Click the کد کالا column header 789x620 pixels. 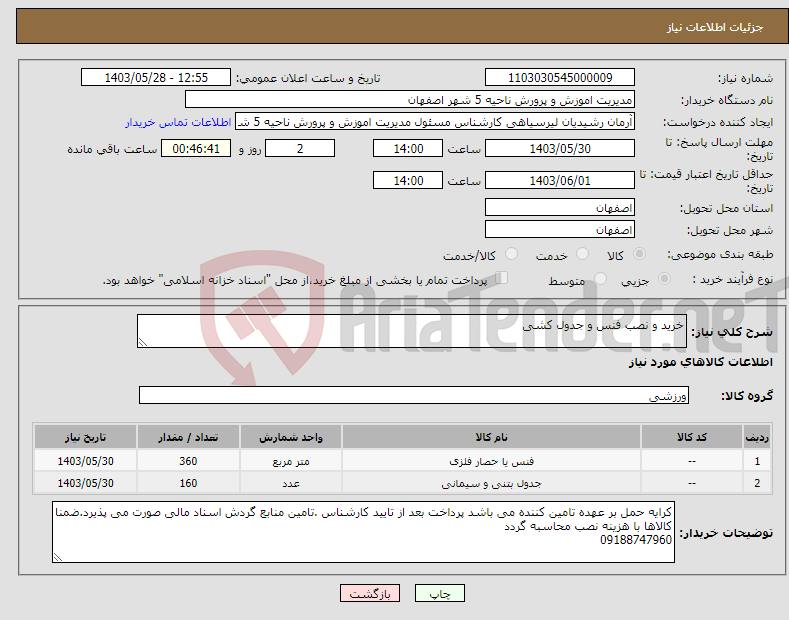tap(692, 437)
